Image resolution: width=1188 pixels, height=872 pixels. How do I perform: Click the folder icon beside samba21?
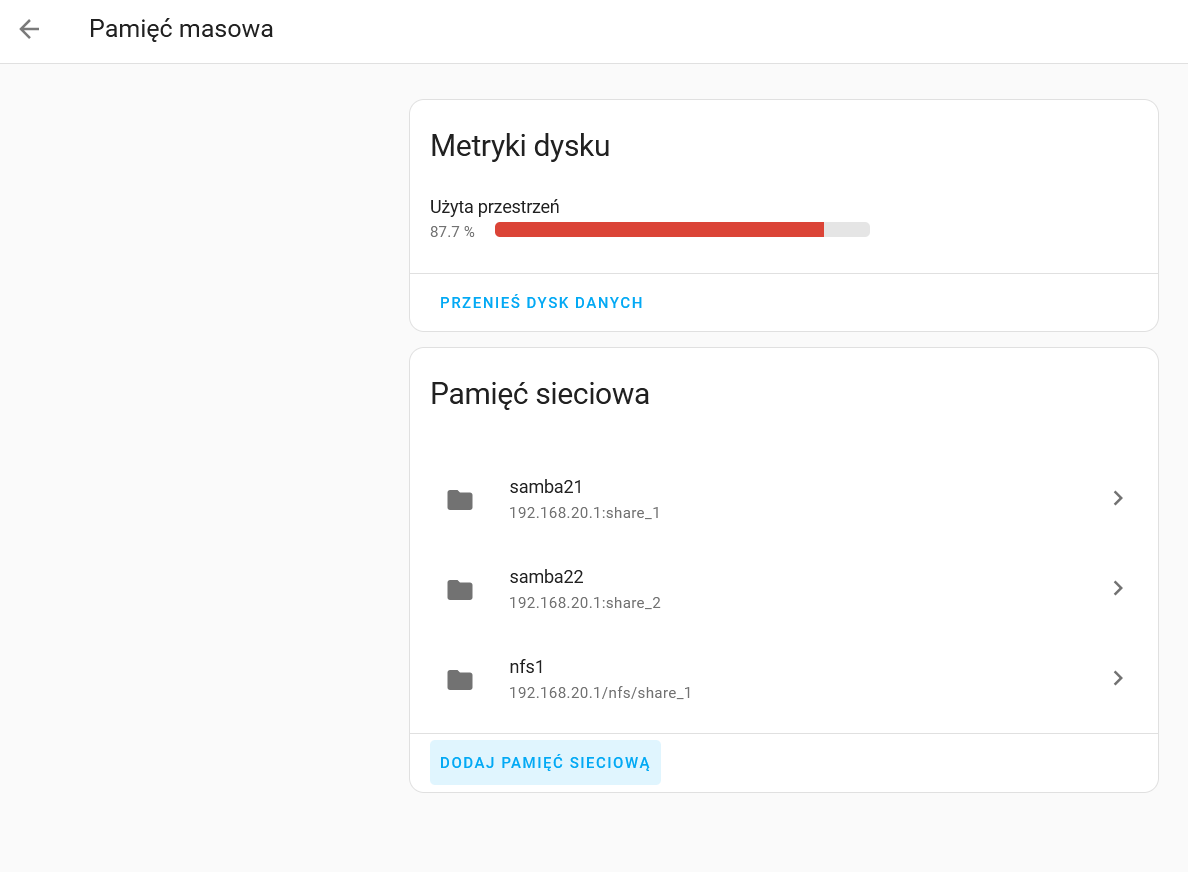coord(460,500)
